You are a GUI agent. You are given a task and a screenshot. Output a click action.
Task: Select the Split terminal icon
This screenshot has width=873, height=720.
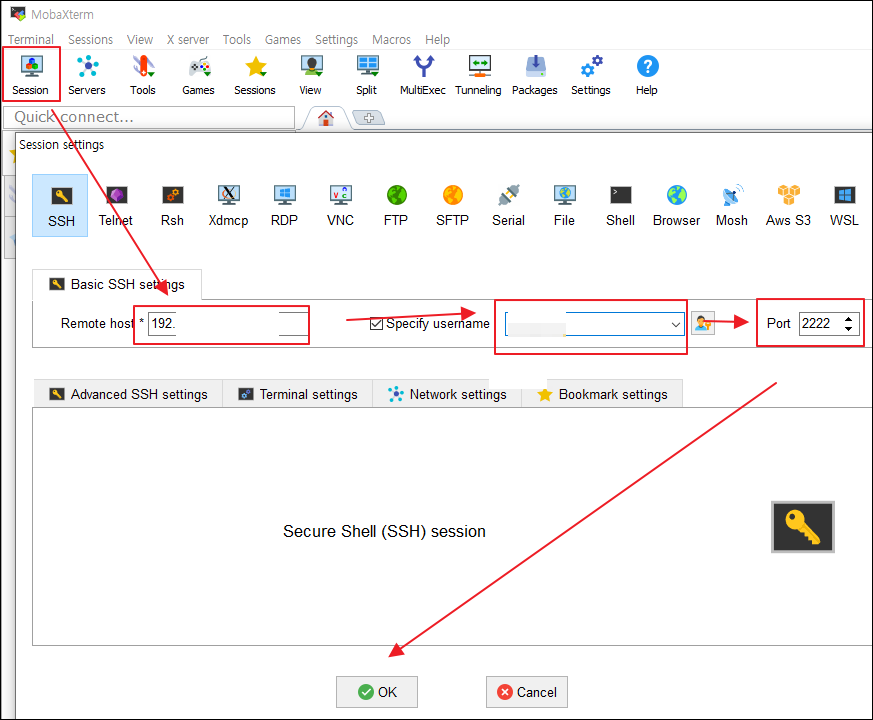367,75
